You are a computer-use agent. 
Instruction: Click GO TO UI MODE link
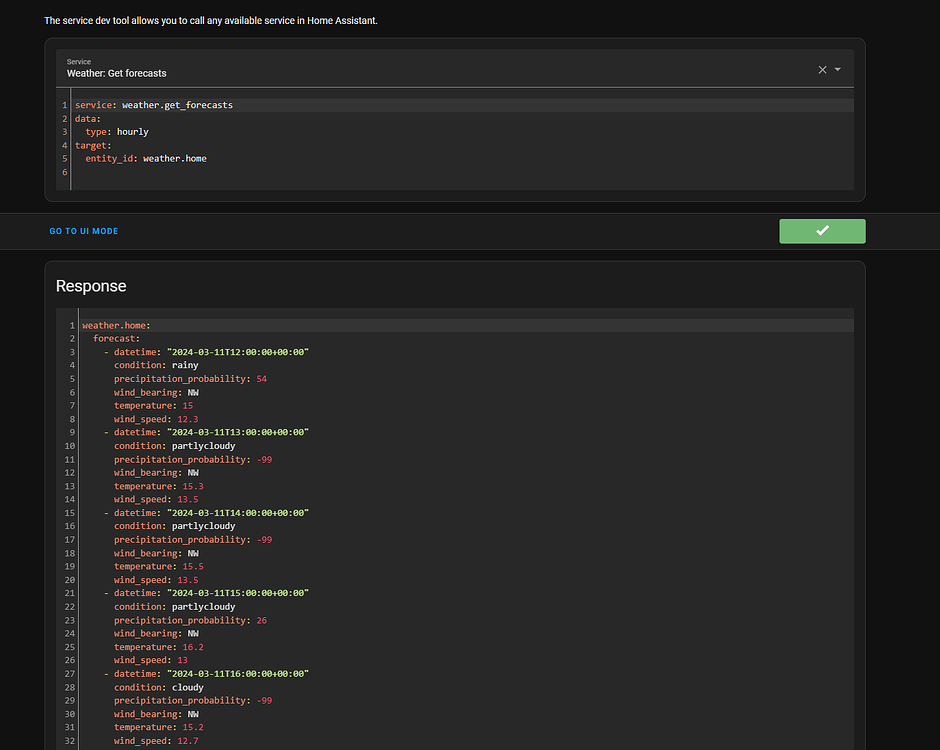pos(84,231)
